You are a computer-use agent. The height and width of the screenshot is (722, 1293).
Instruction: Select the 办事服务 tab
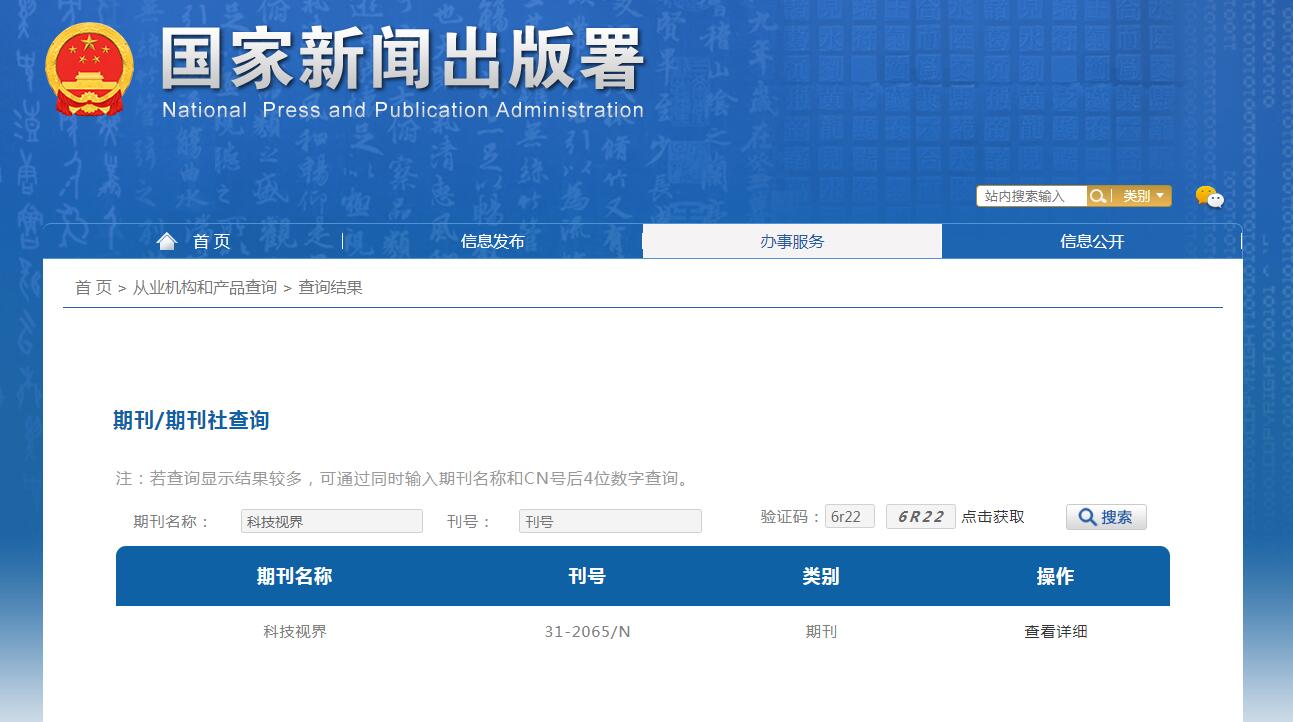click(792, 241)
